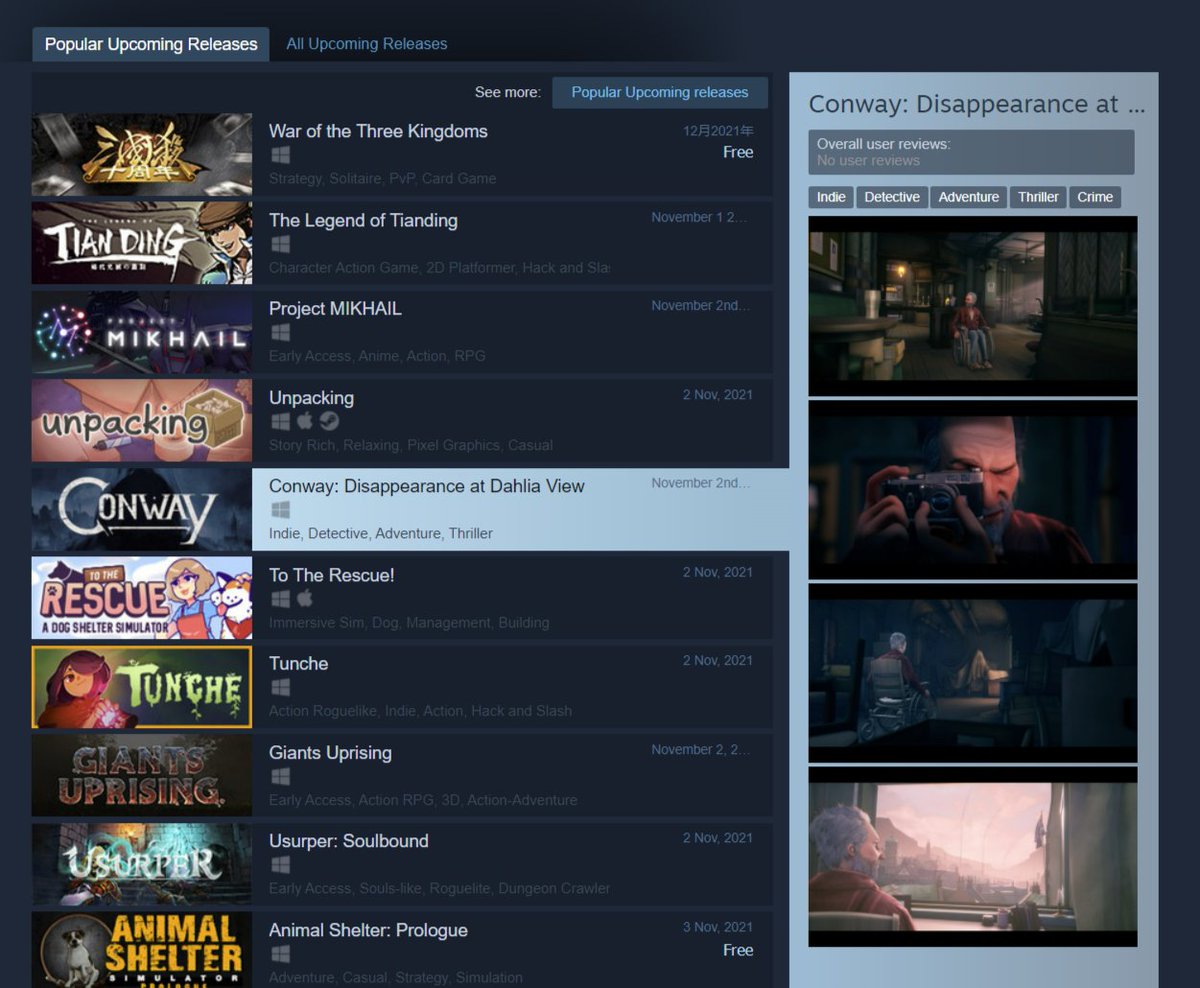Click 'Strategy, Solitaire, PvP, Card Game' tags
1200x988 pixels.
[x=383, y=178]
